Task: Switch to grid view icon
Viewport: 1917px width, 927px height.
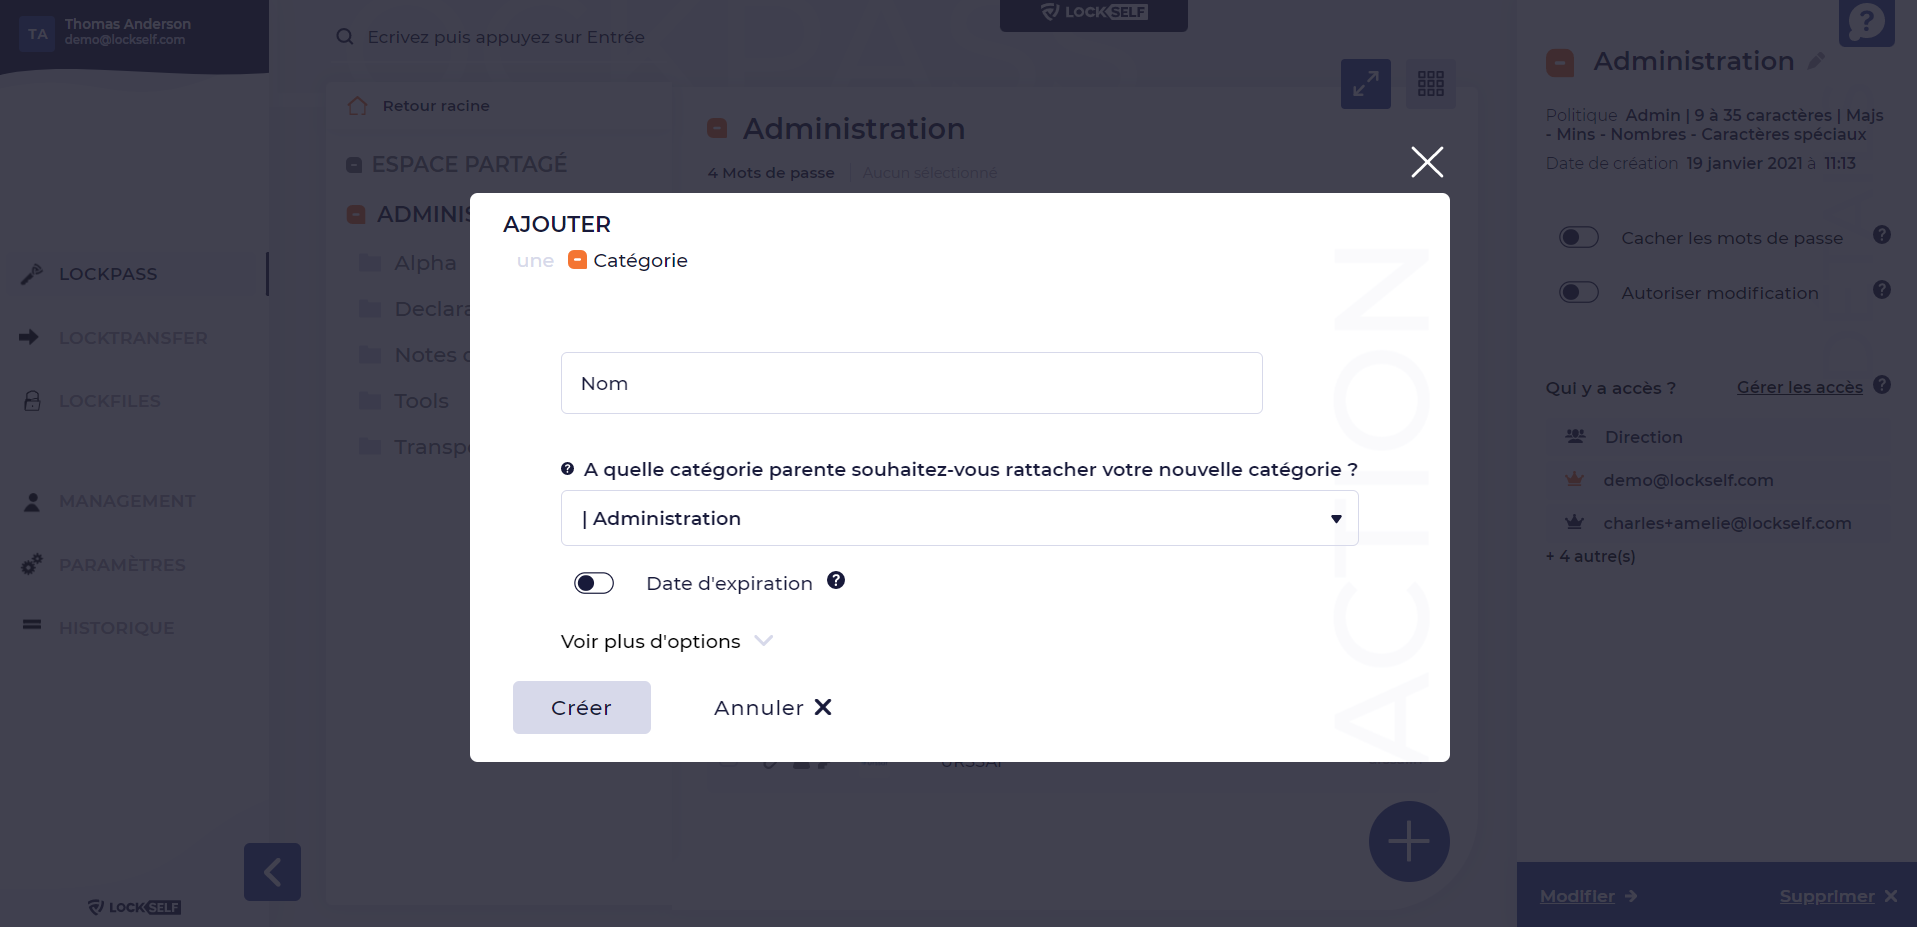Action: click(1430, 84)
